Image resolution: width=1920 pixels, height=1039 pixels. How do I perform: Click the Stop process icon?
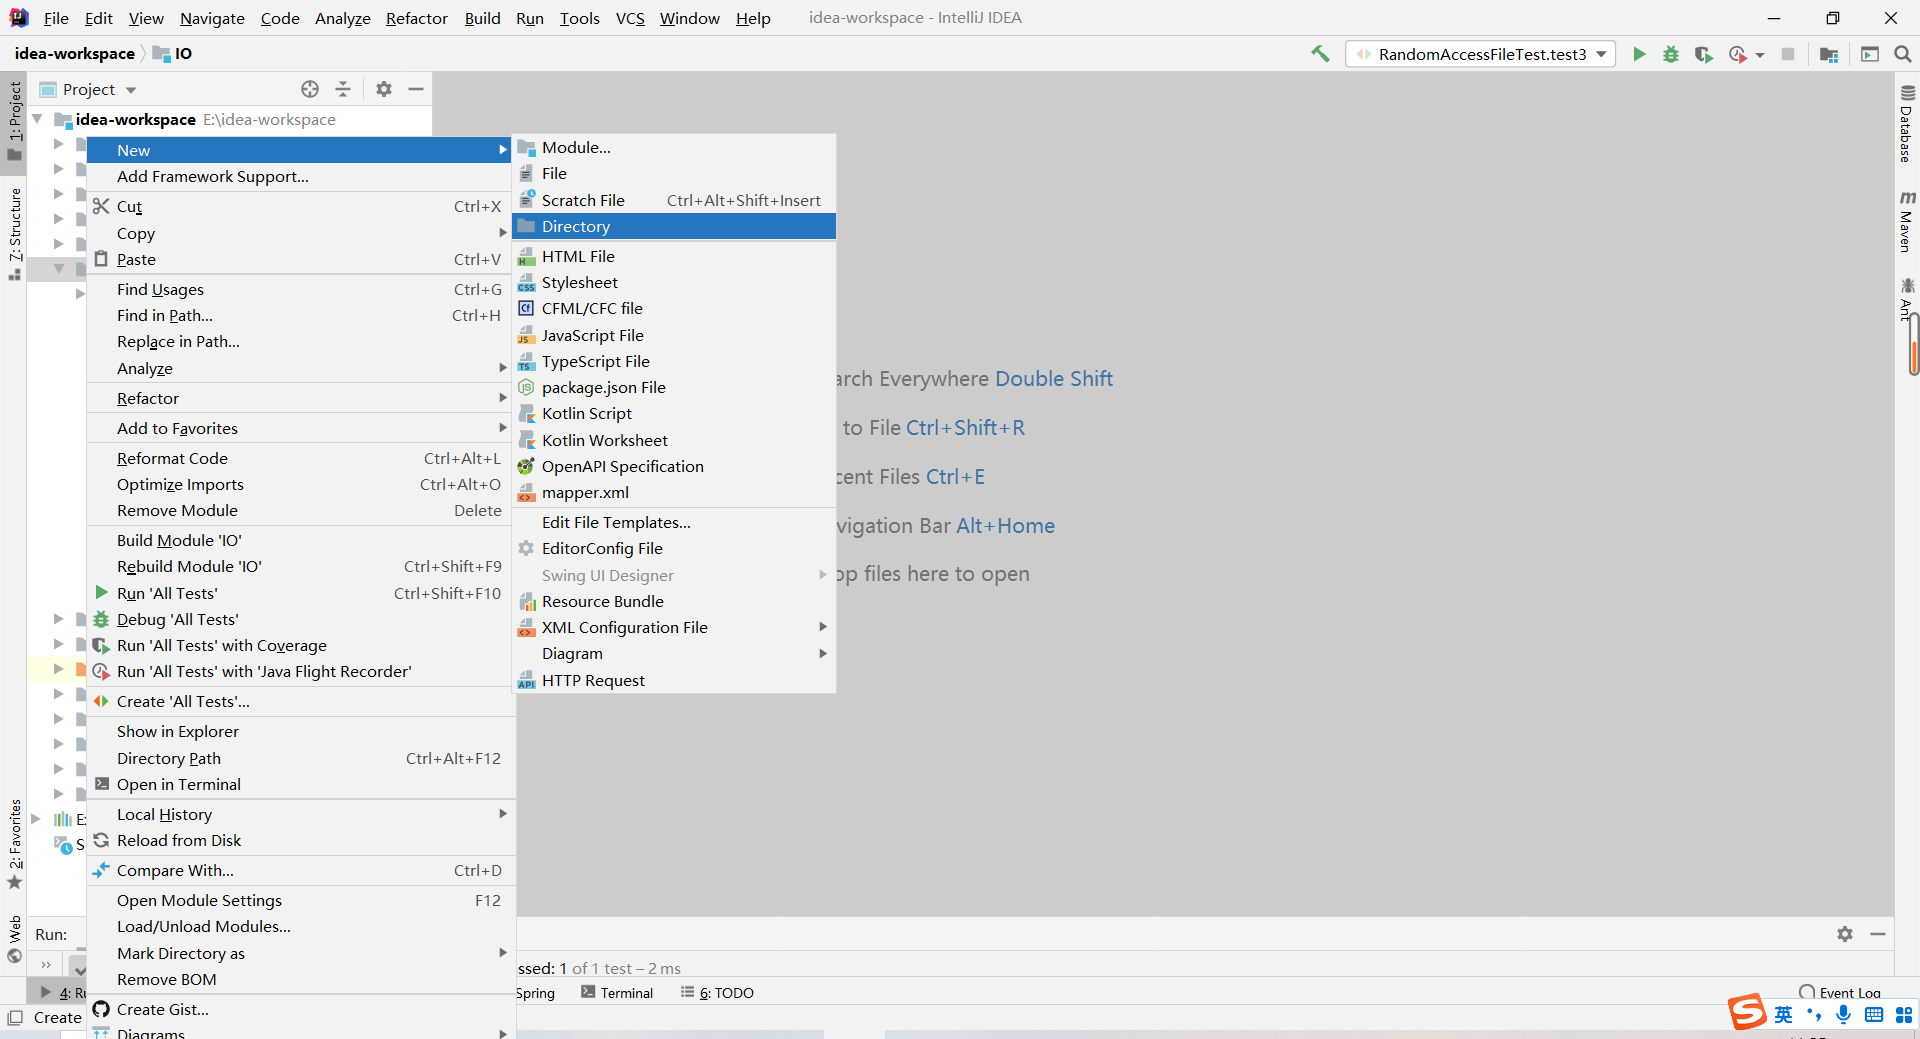(1788, 54)
